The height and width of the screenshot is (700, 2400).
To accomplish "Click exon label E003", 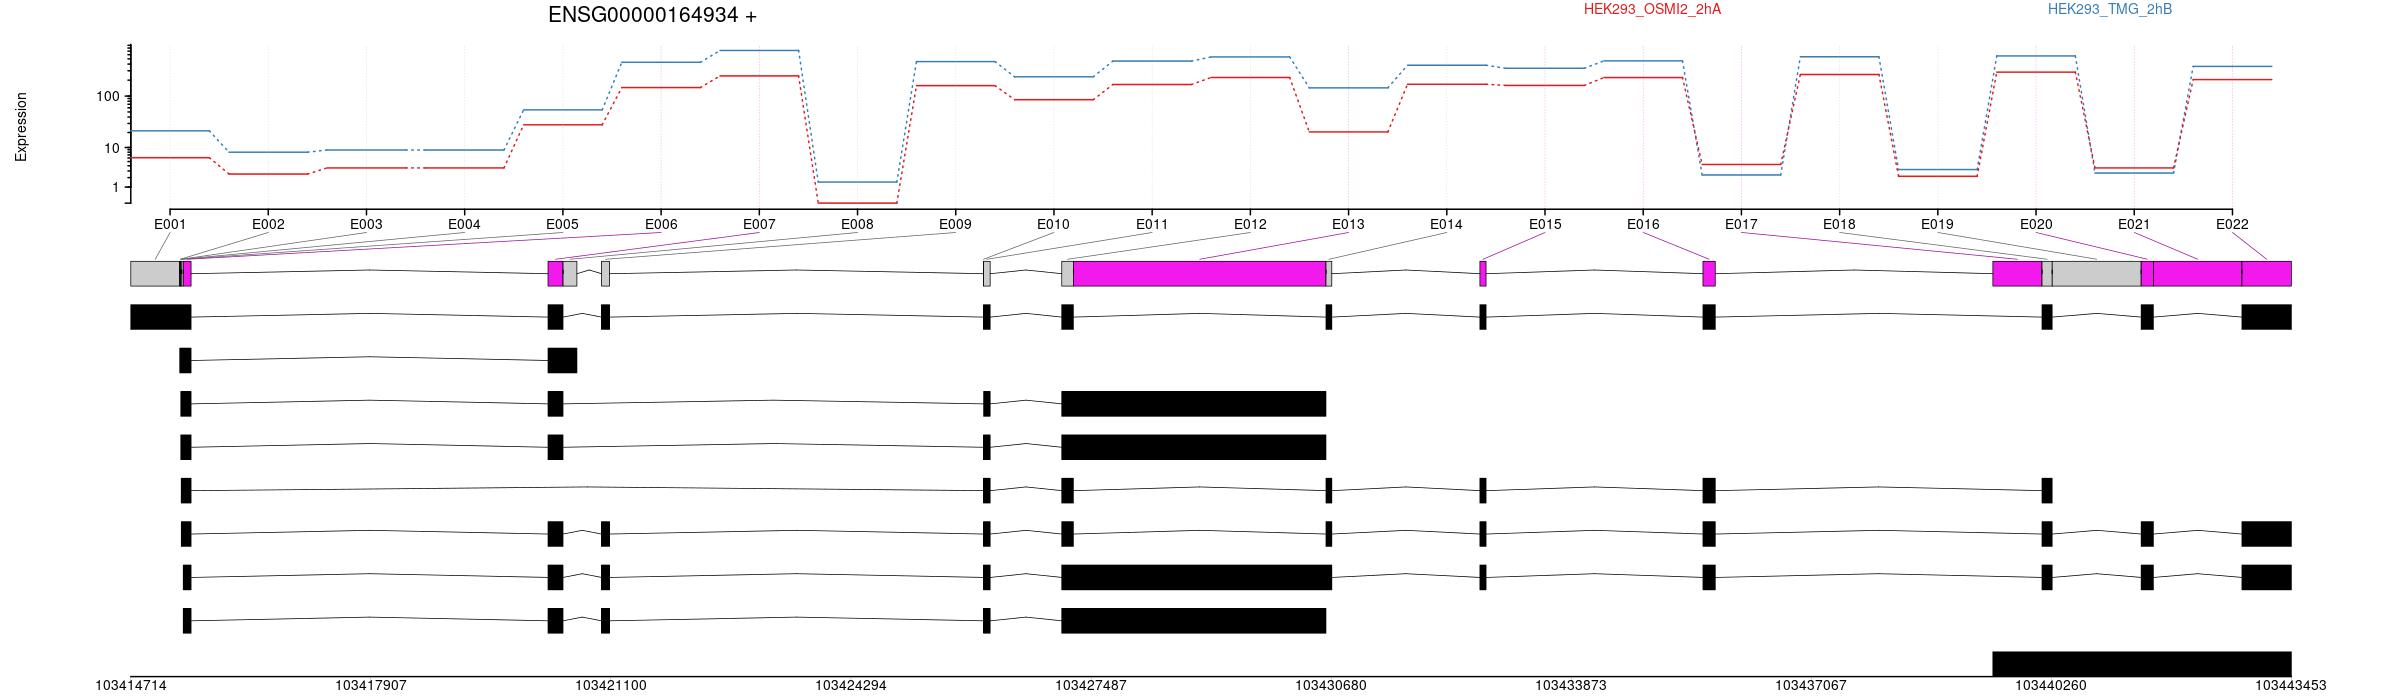I will click(x=366, y=224).
